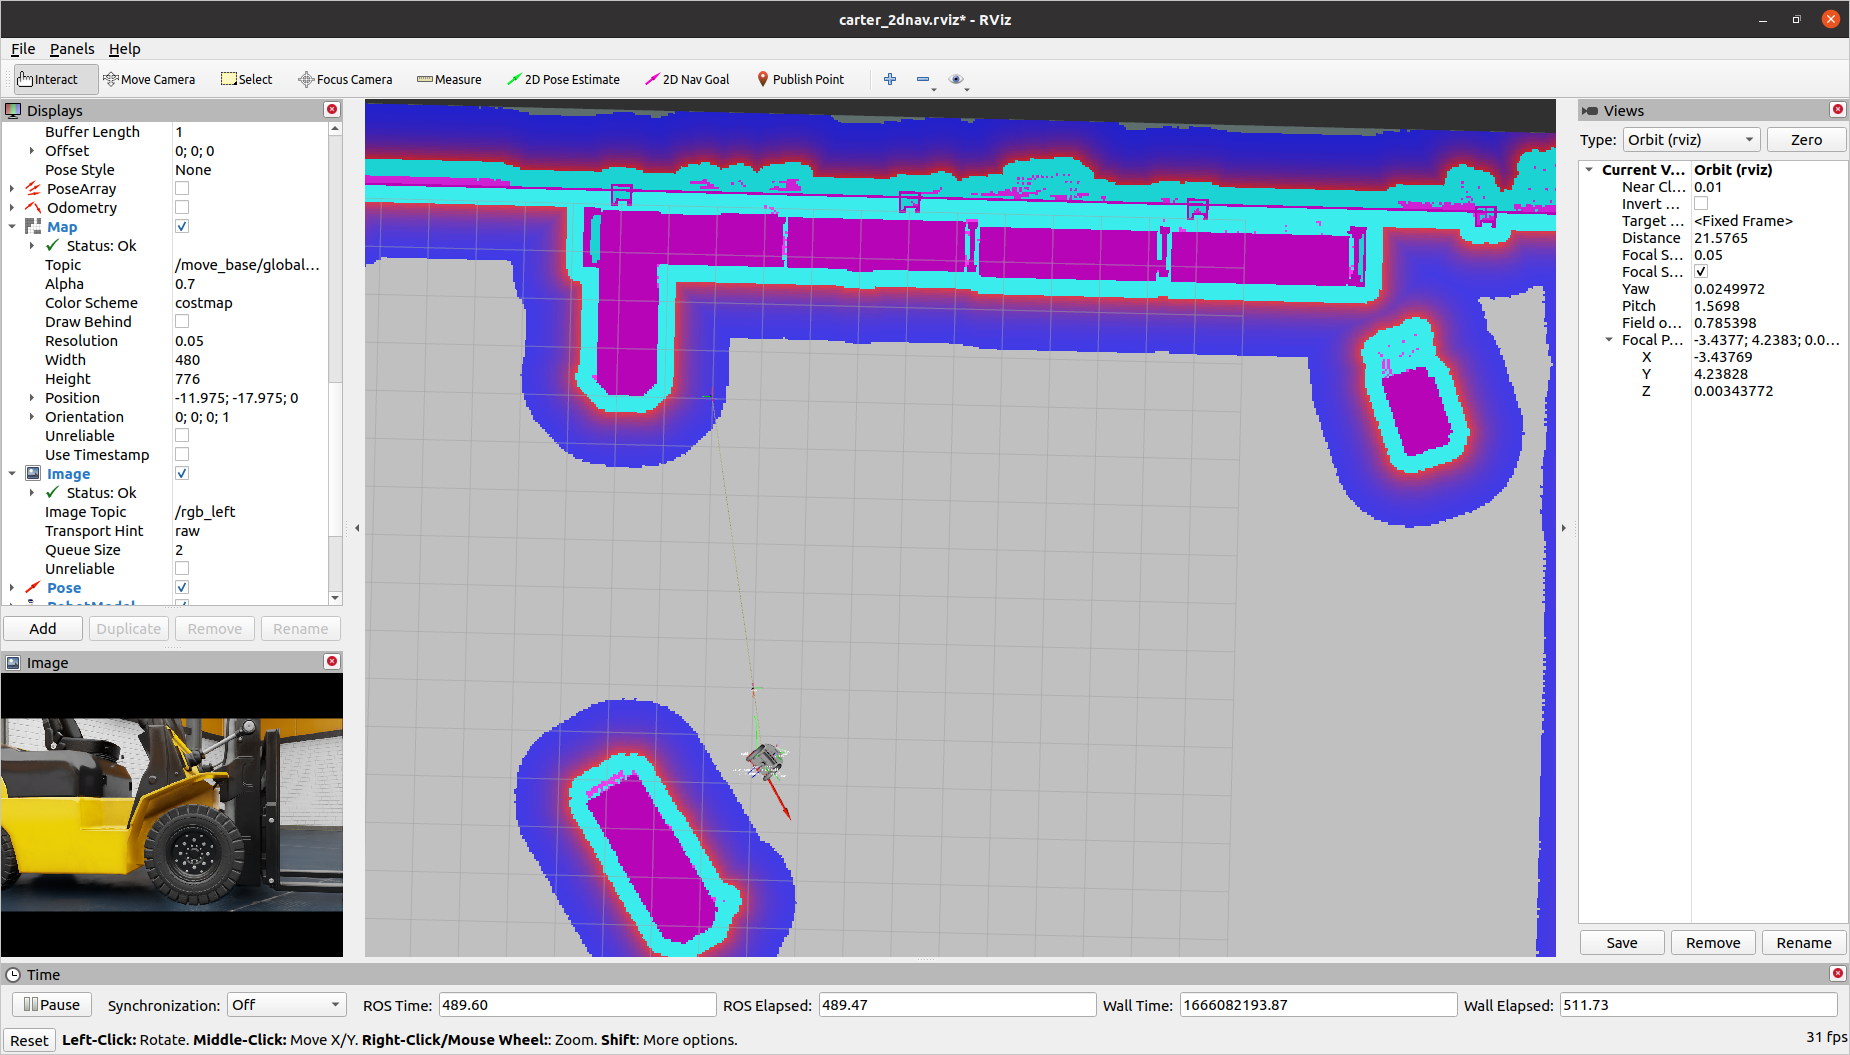Screen dimensions: 1850x1055
Task: Close the Image panel
Action: tap(332, 662)
